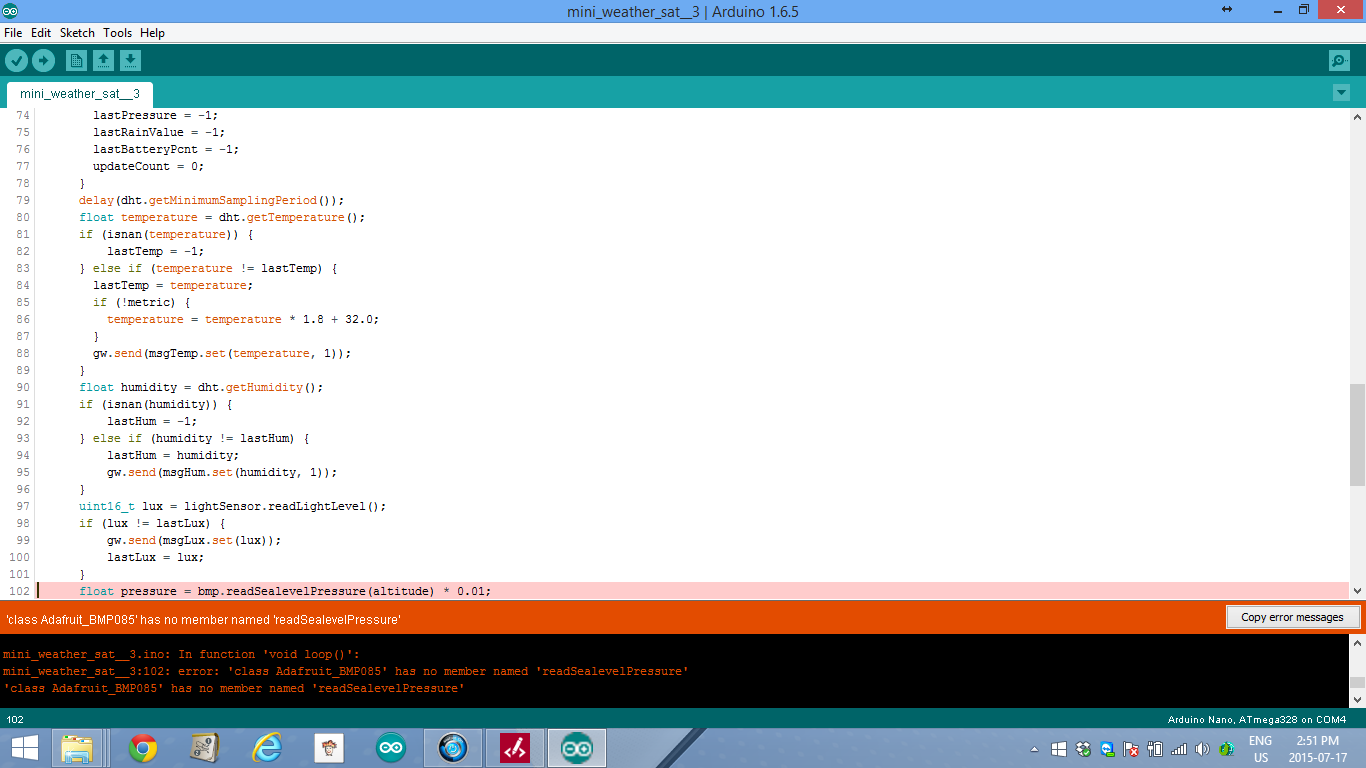Click 'gw.send(msgLux.set(lux));' on line 99
The image size is (1366, 768).
pyautogui.click(x=194, y=540)
